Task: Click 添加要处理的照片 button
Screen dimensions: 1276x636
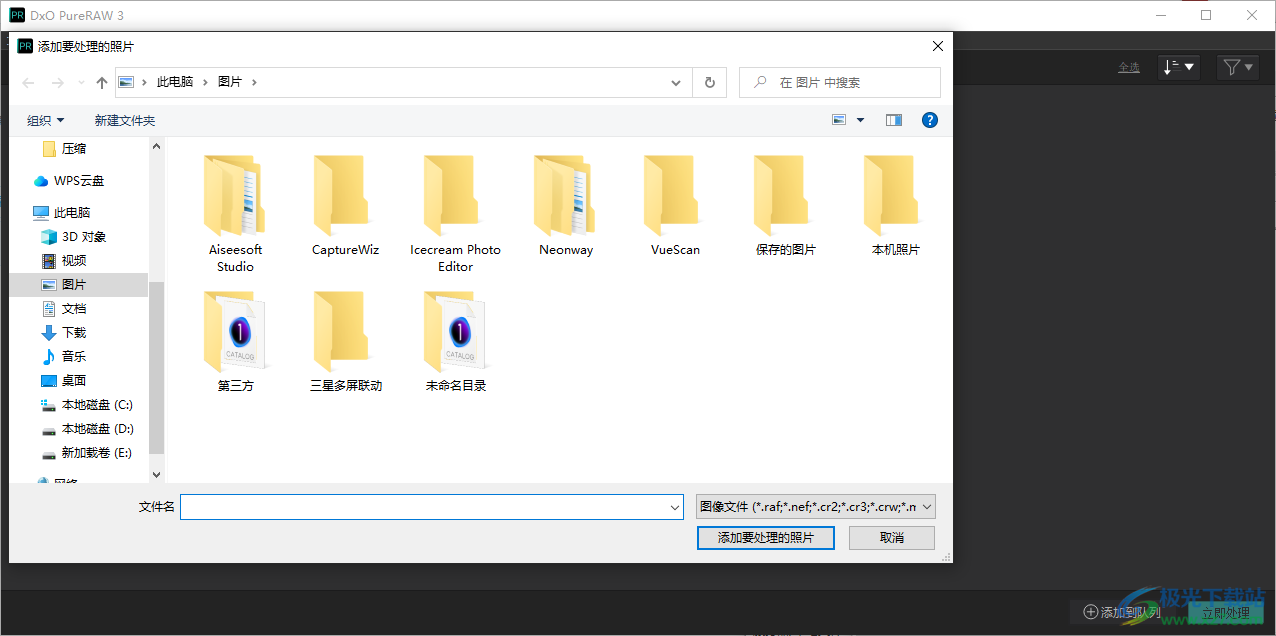Action: tap(766, 538)
